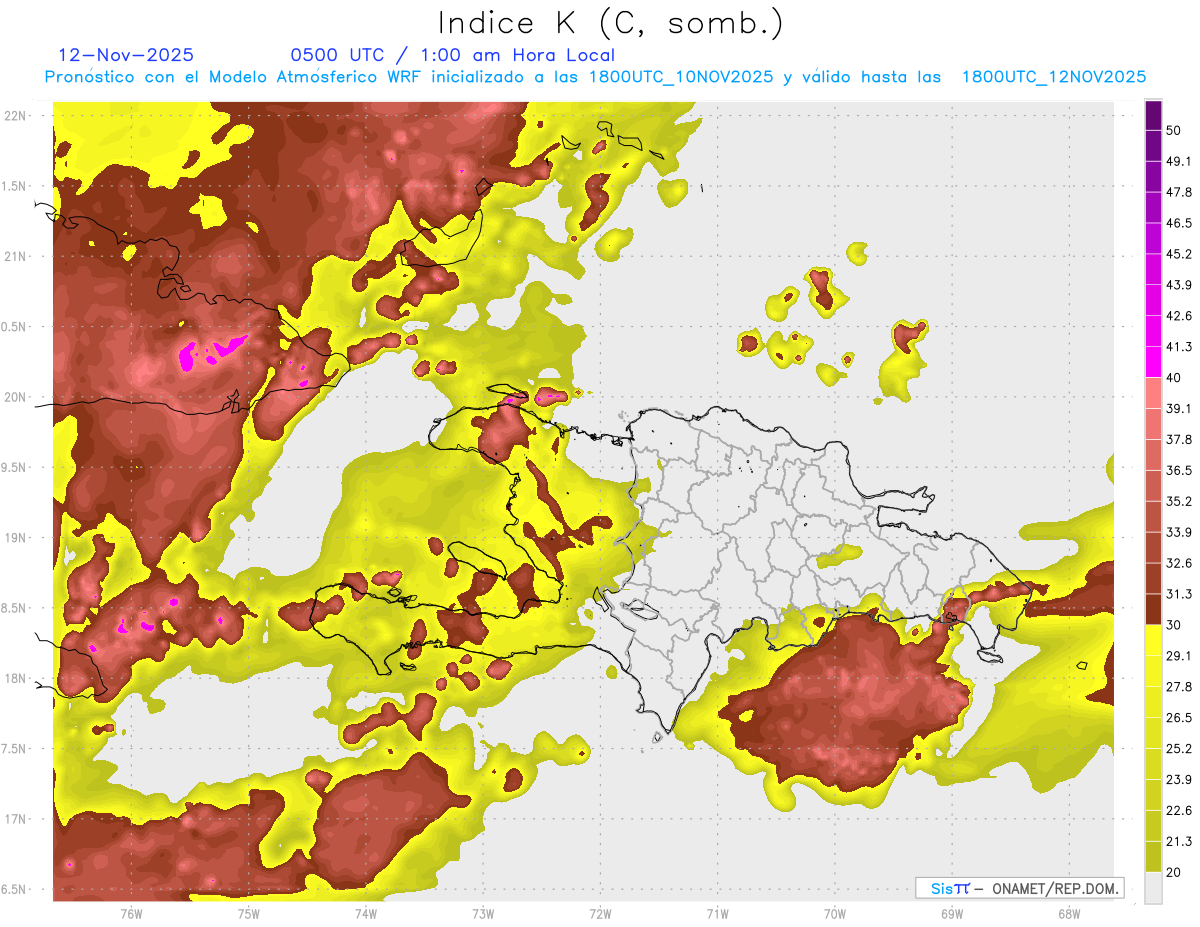Click the longitude axis label "73W"
Image resolution: width=1200 pixels, height=927 pixels.
pos(483,914)
